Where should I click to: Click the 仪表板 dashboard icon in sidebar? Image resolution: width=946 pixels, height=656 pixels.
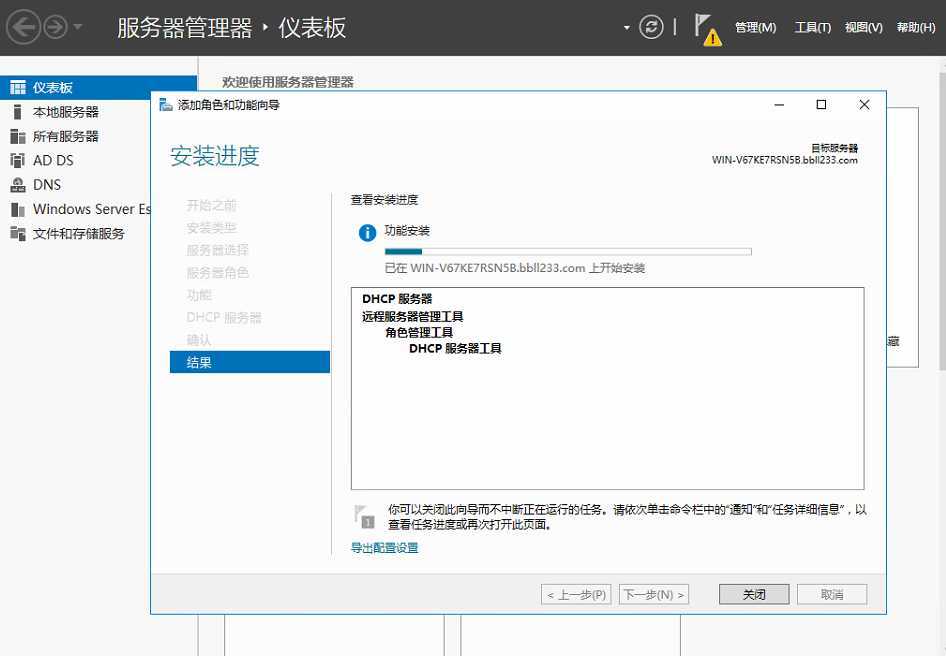pos(18,88)
